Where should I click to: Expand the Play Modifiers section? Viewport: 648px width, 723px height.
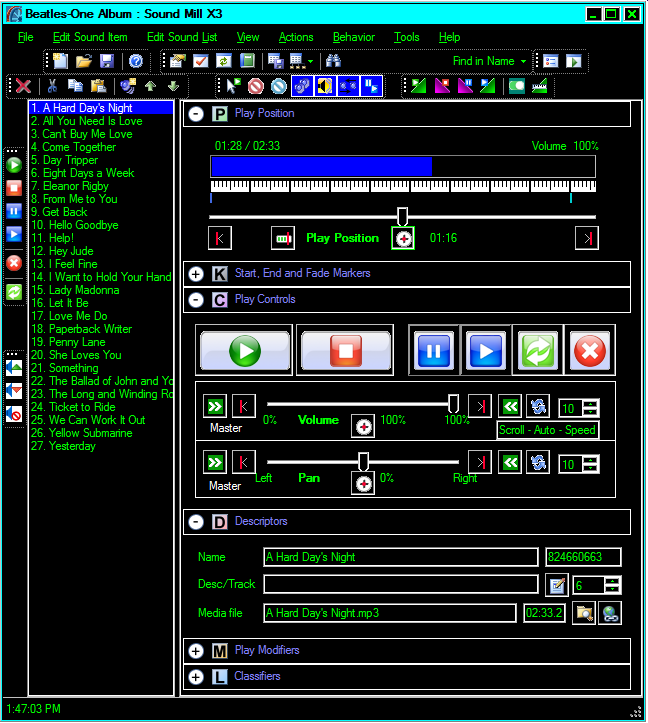click(x=196, y=651)
